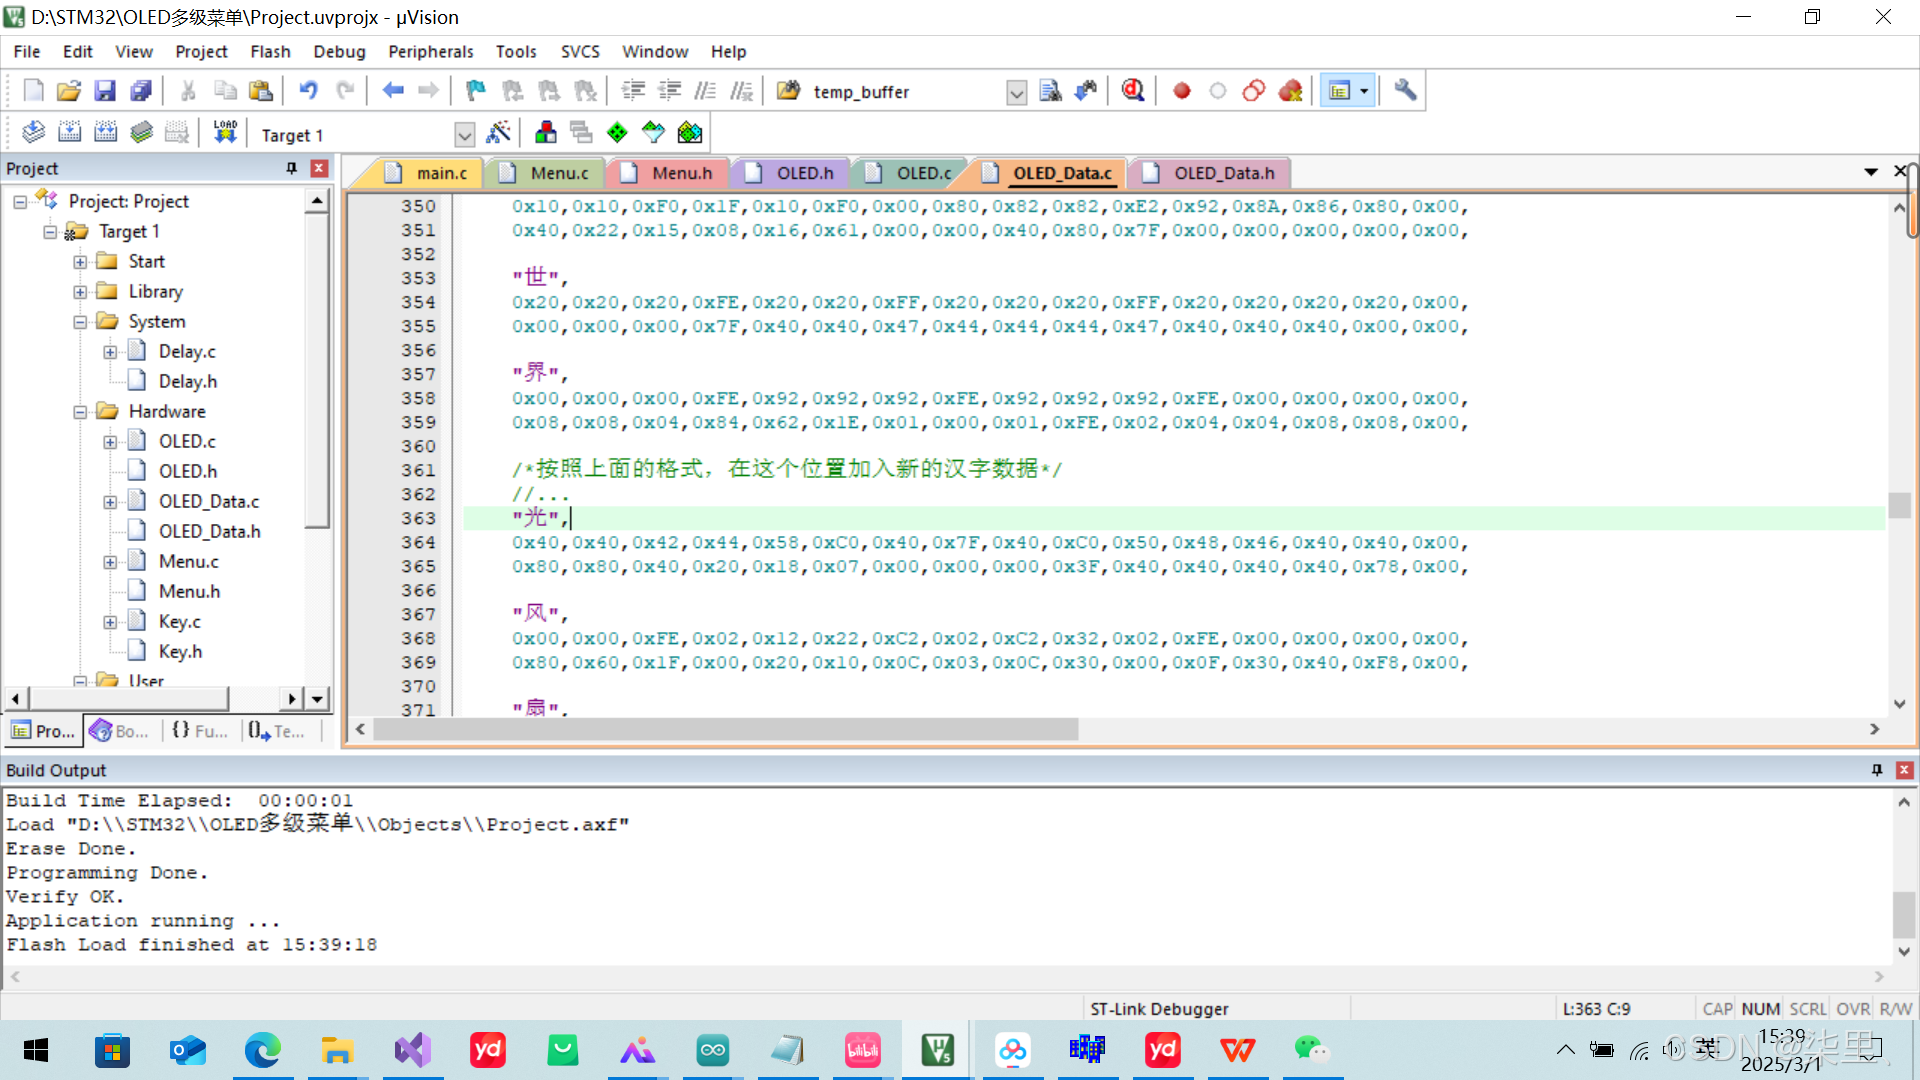Select OLED_Data.h in project tree
Screen dimensions: 1920x1080
pos(209,531)
